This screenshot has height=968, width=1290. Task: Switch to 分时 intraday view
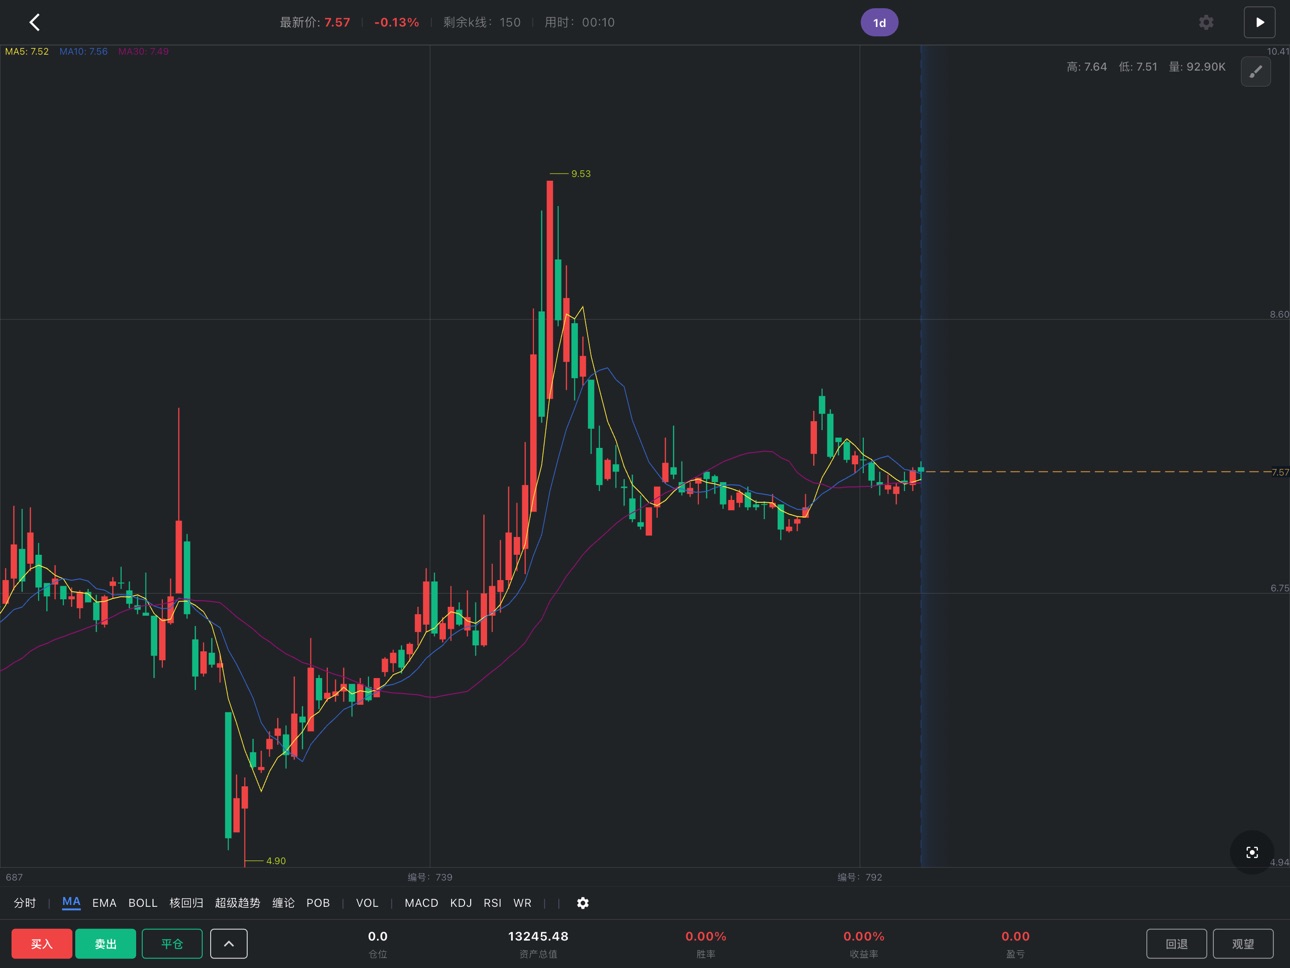[25, 903]
